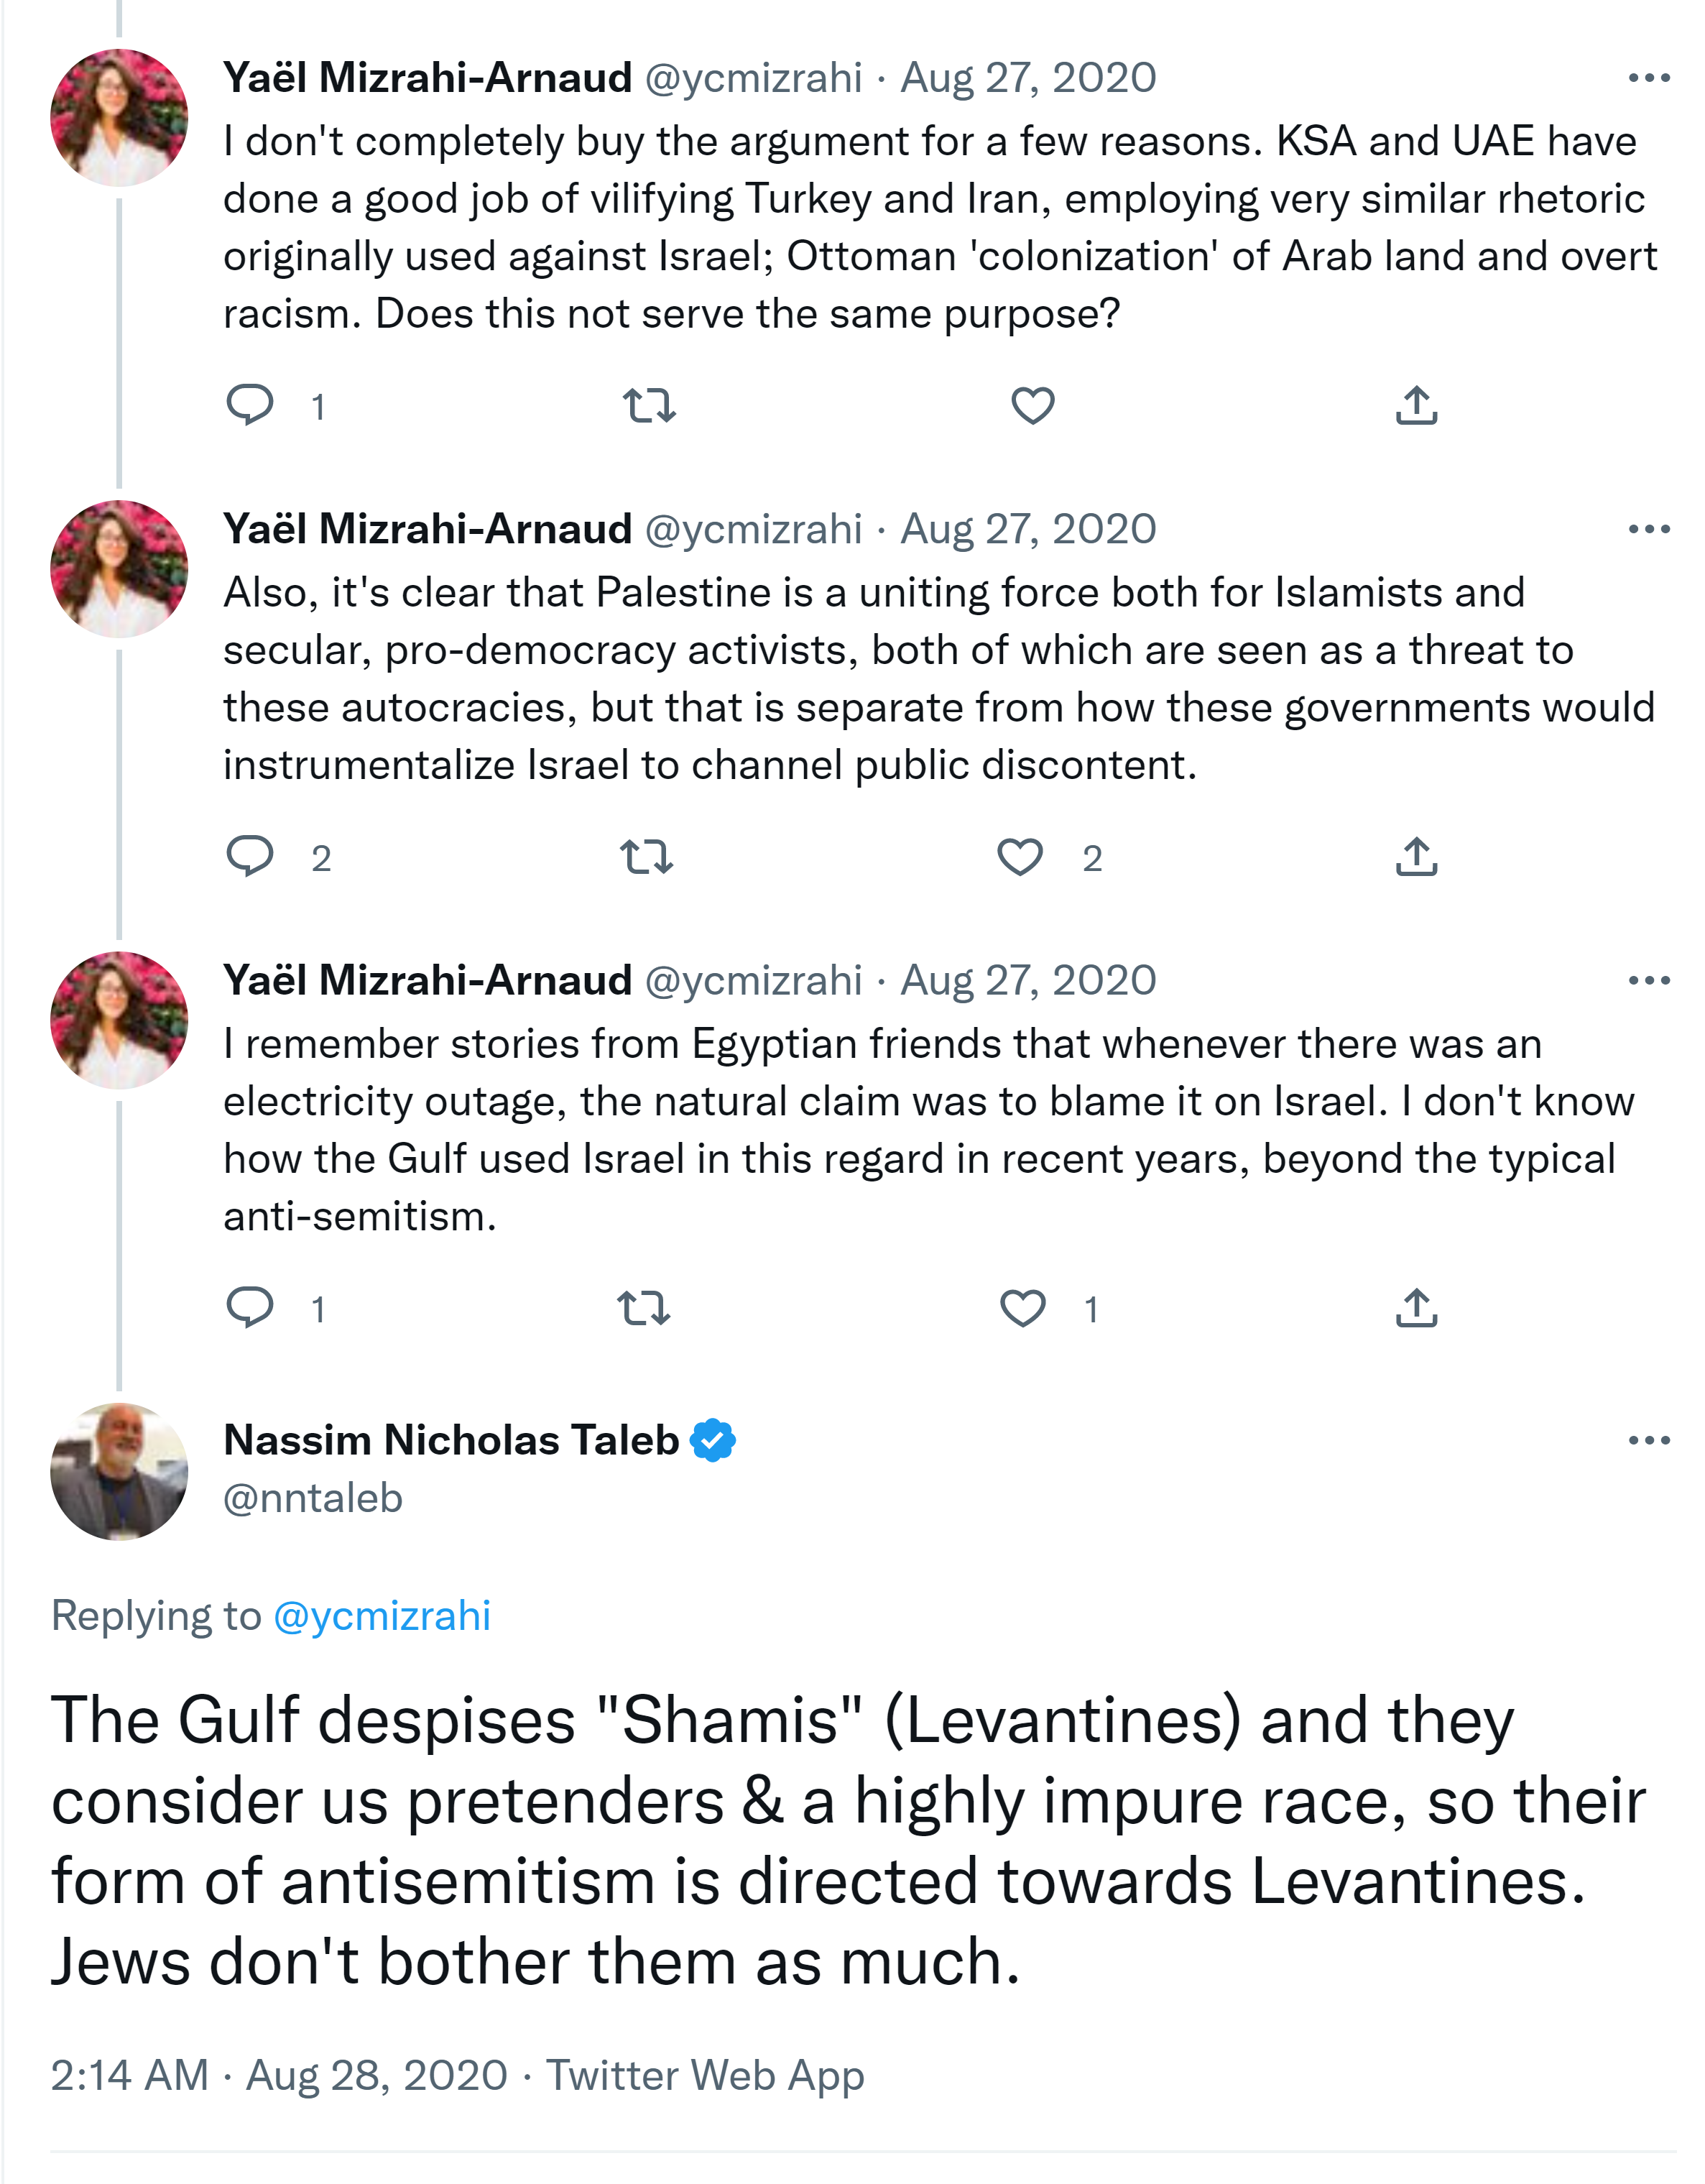
Task: Retweet the tweet about Islamists and activists
Action: click(646, 857)
